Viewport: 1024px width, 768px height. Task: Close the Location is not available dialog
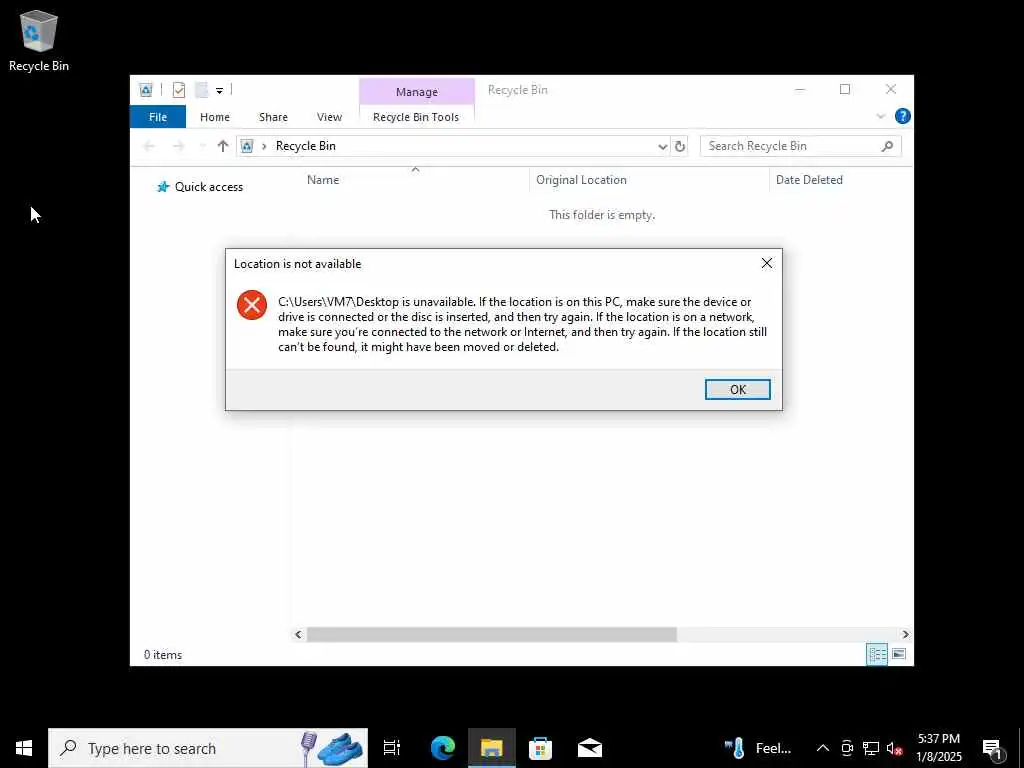click(767, 263)
